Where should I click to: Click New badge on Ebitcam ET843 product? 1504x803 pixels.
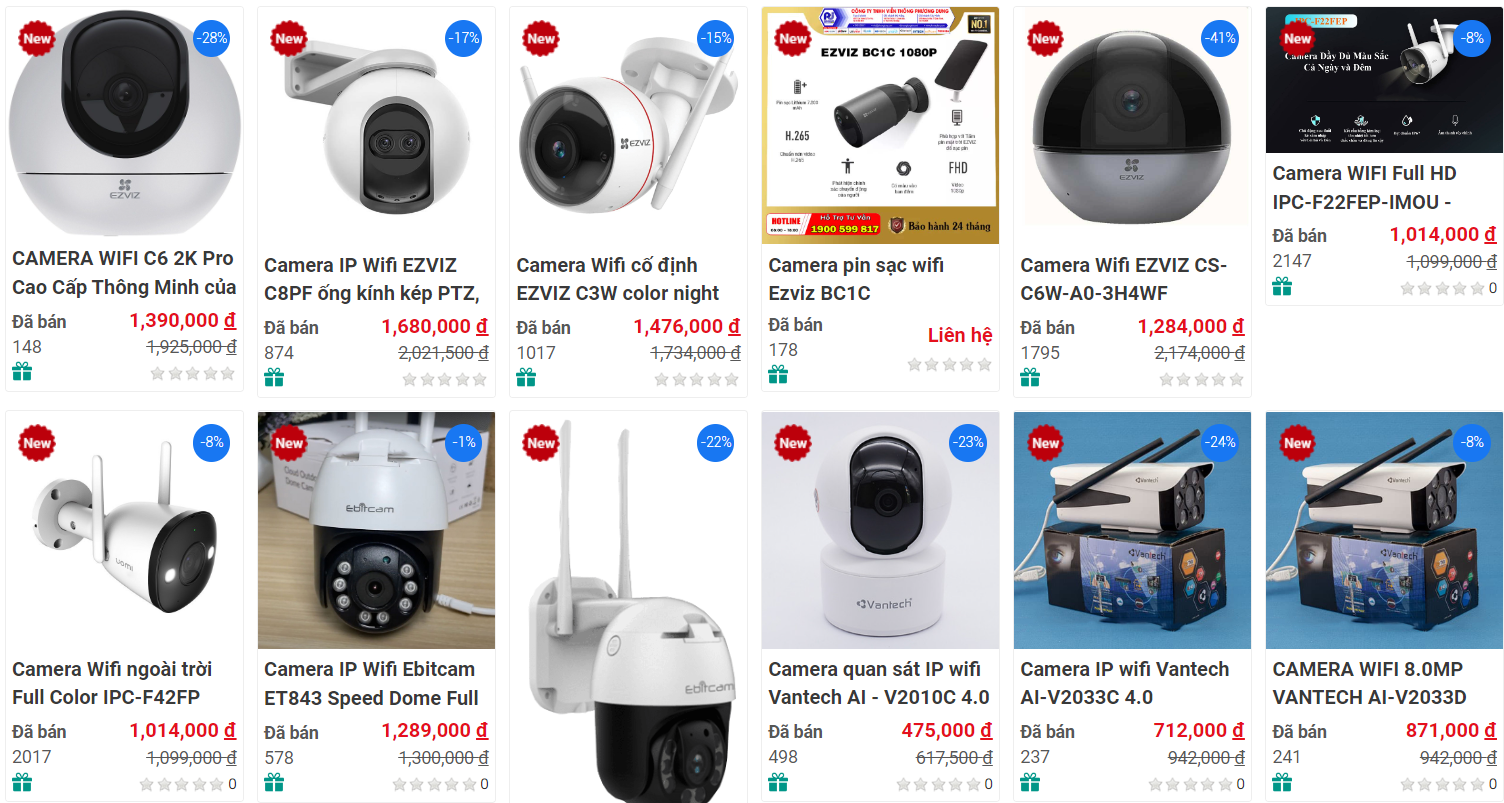pyautogui.click(x=289, y=443)
